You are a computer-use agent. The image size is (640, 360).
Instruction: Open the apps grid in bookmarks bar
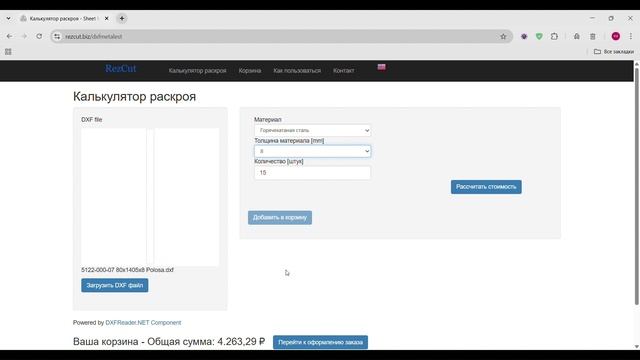coord(8,52)
